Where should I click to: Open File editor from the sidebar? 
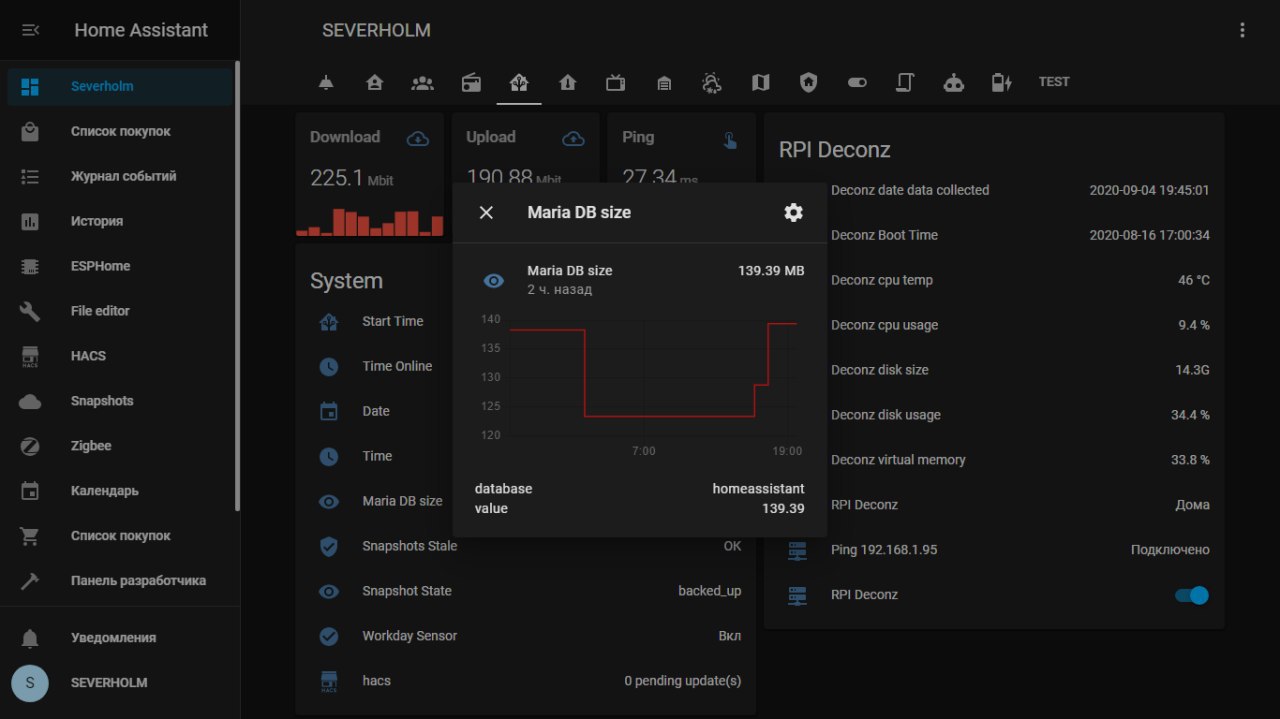120,311
